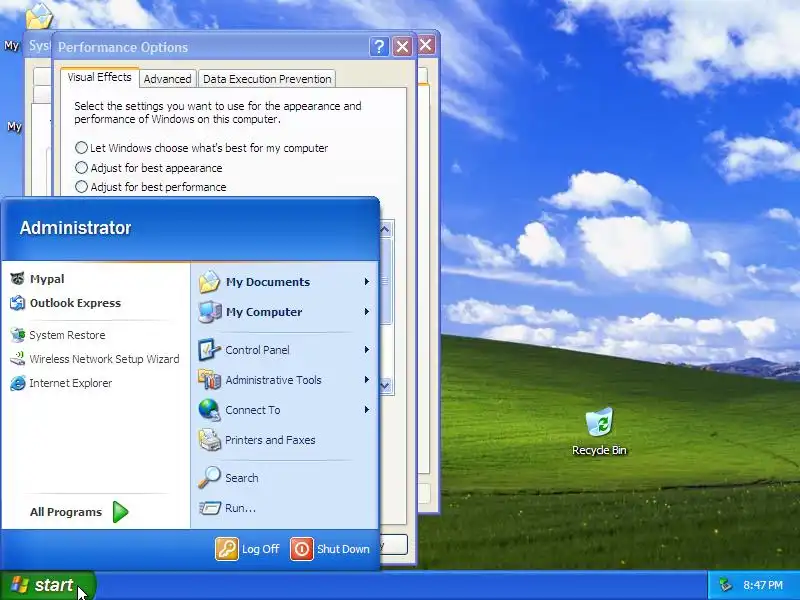Viewport: 800px width, 600px height.
Task: Click Shut Down text label
Action: click(343, 549)
